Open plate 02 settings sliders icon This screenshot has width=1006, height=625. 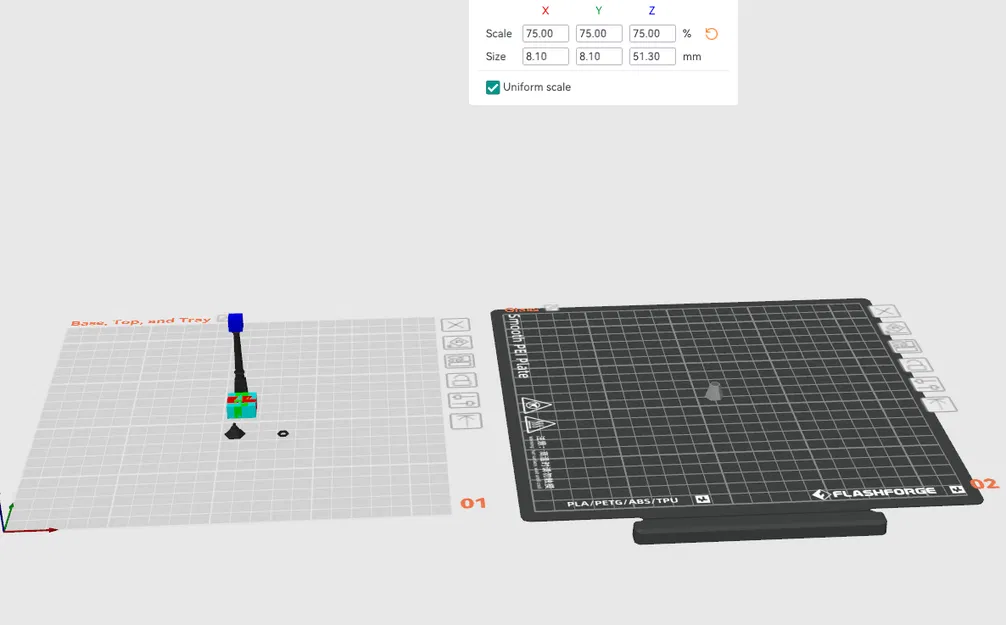tap(928, 385)
